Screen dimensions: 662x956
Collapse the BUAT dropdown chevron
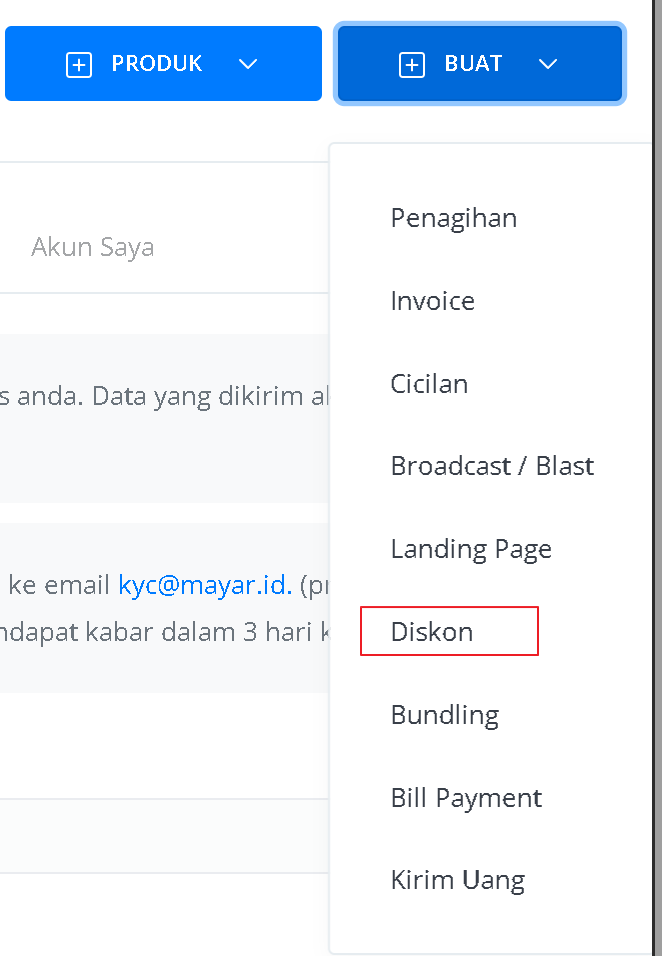[x=548, y=64]
